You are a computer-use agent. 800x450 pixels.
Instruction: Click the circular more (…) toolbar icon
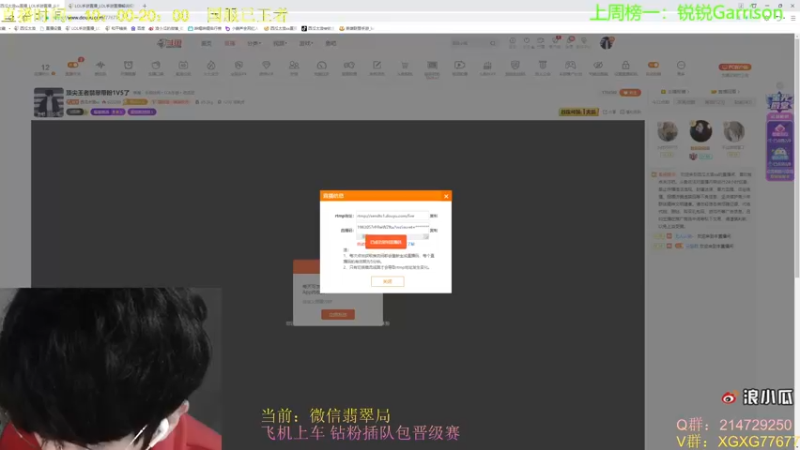point(681,65)
